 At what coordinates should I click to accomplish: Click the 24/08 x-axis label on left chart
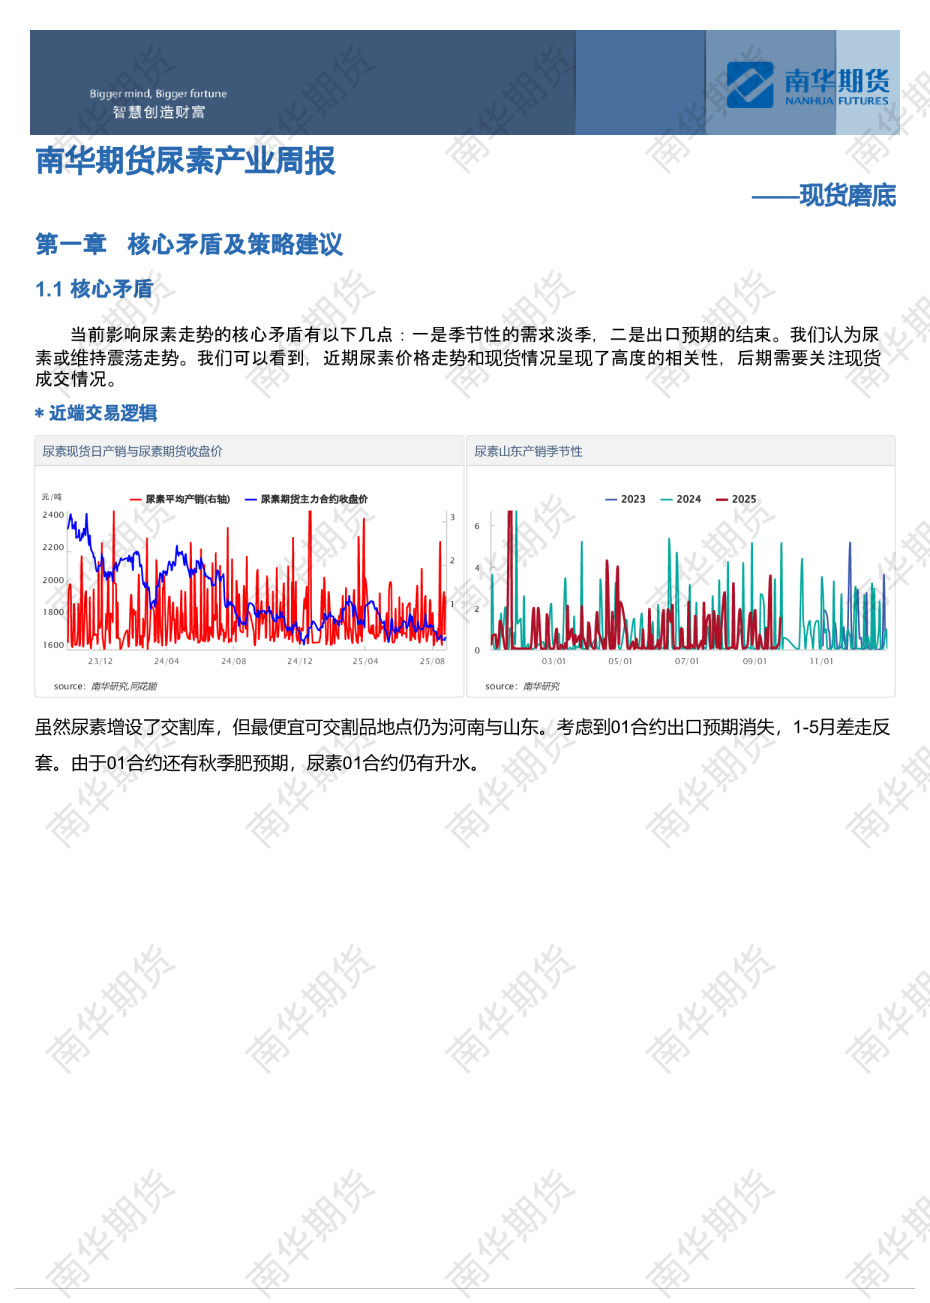coord(233,661)
